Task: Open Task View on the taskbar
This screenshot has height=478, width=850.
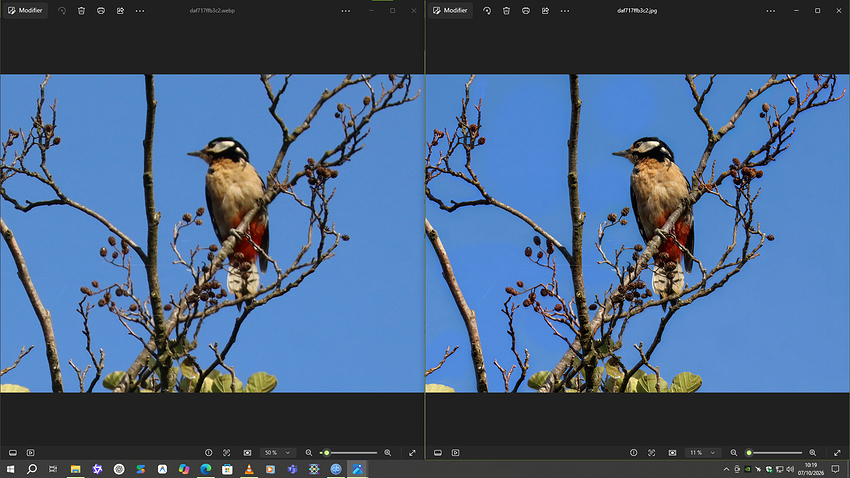Action: (53, 469)
